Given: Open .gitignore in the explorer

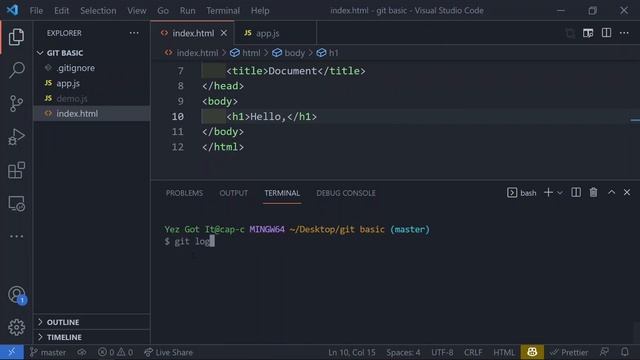Looking at the screenshot, I should (92, 68).
